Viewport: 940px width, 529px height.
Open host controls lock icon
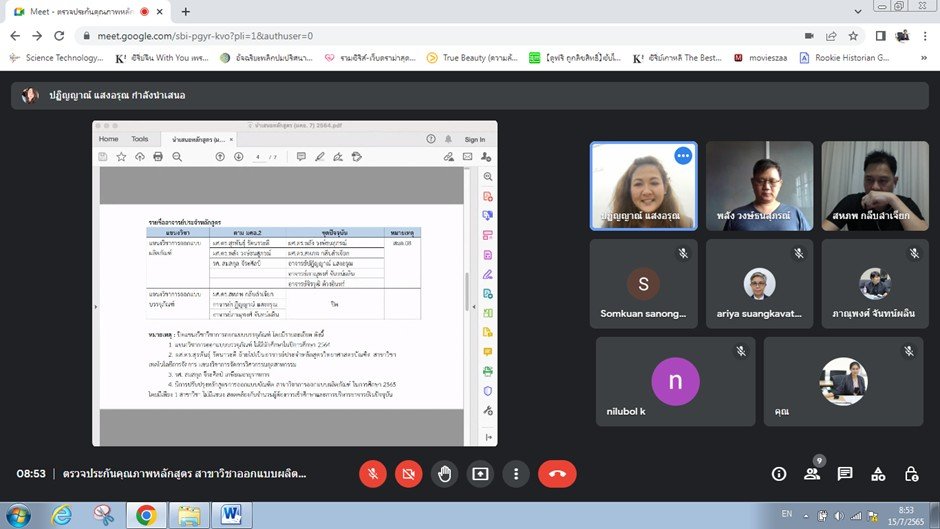click(911, 474)
